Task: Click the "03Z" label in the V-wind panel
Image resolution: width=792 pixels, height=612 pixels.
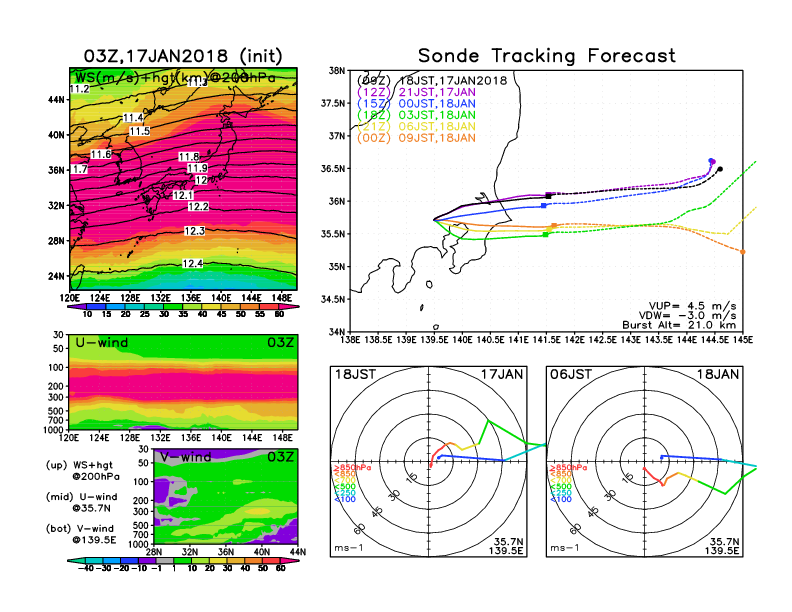Action: pos(280,457)
